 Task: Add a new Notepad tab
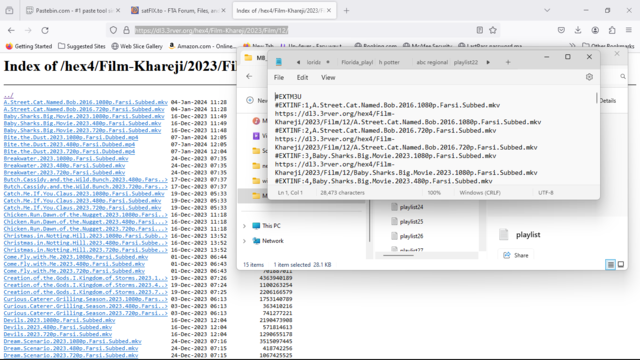click(508, 62)
